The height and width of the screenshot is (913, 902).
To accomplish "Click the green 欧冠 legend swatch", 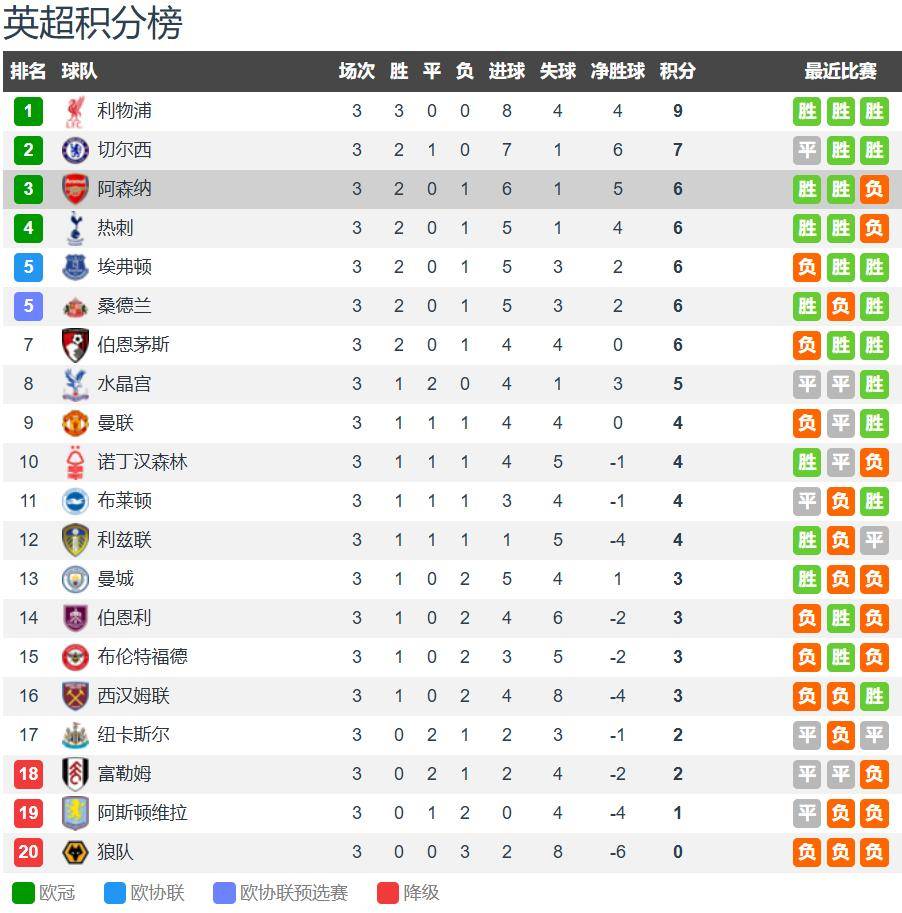I will coord(23,893).
